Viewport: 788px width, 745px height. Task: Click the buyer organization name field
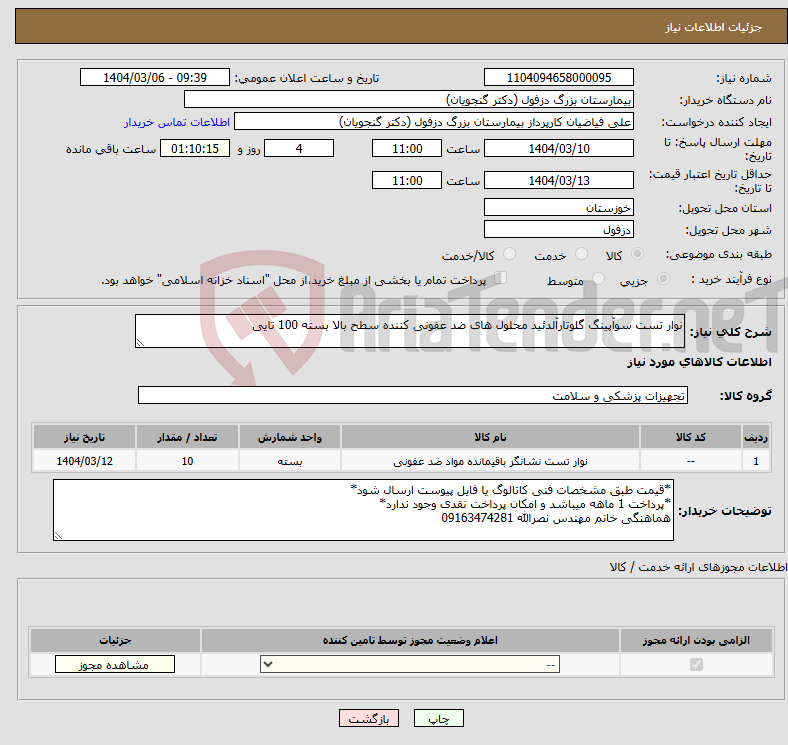(x=409, y=100)
